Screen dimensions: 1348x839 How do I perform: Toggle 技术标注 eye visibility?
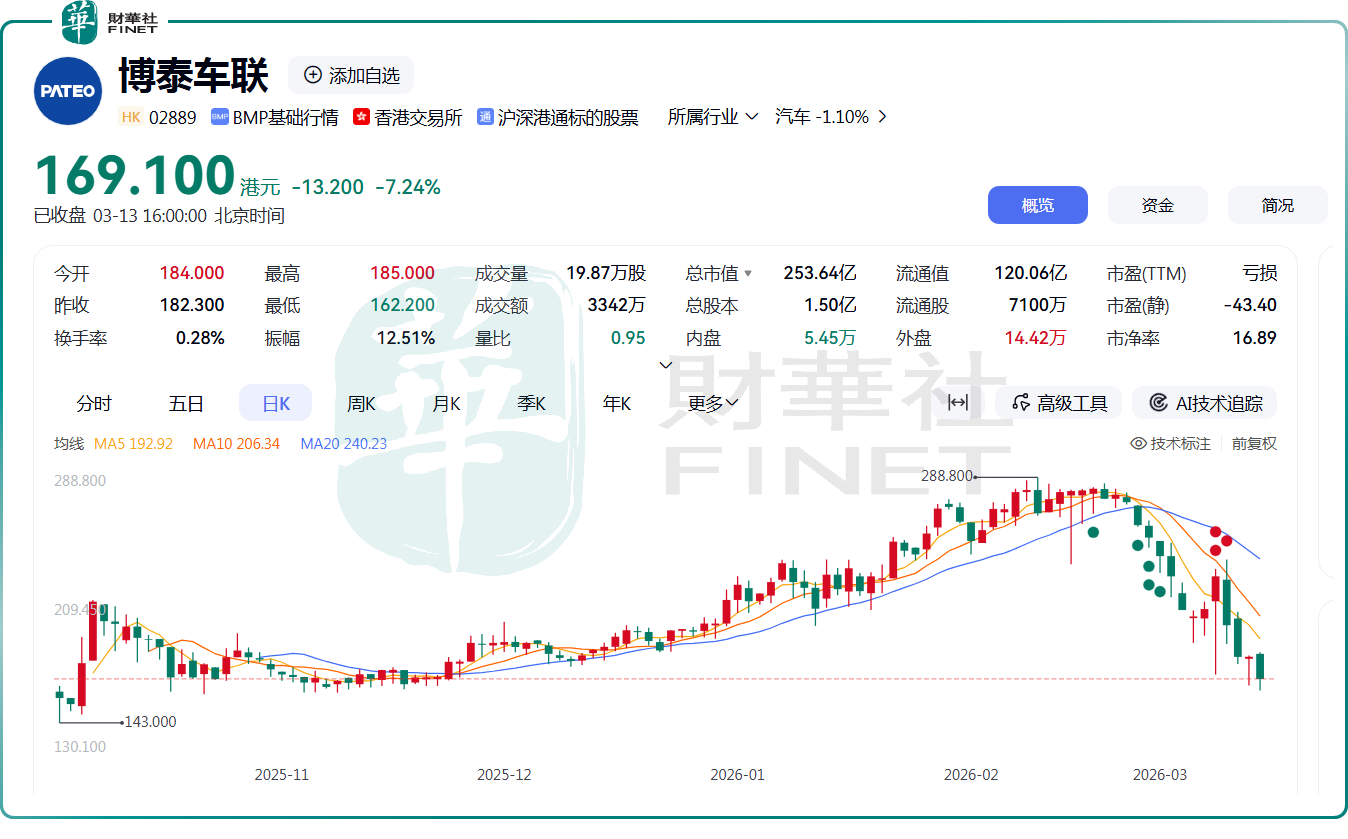1138,443
